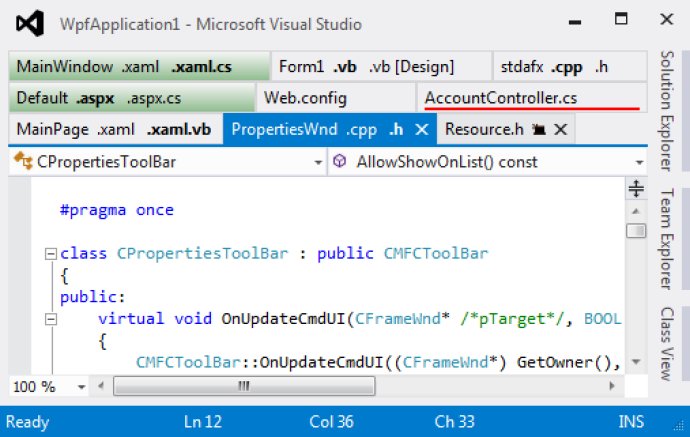The image size is (690, 437).
Task: Click Ch 33 in status bar
Action: click(x=454, y=422)
